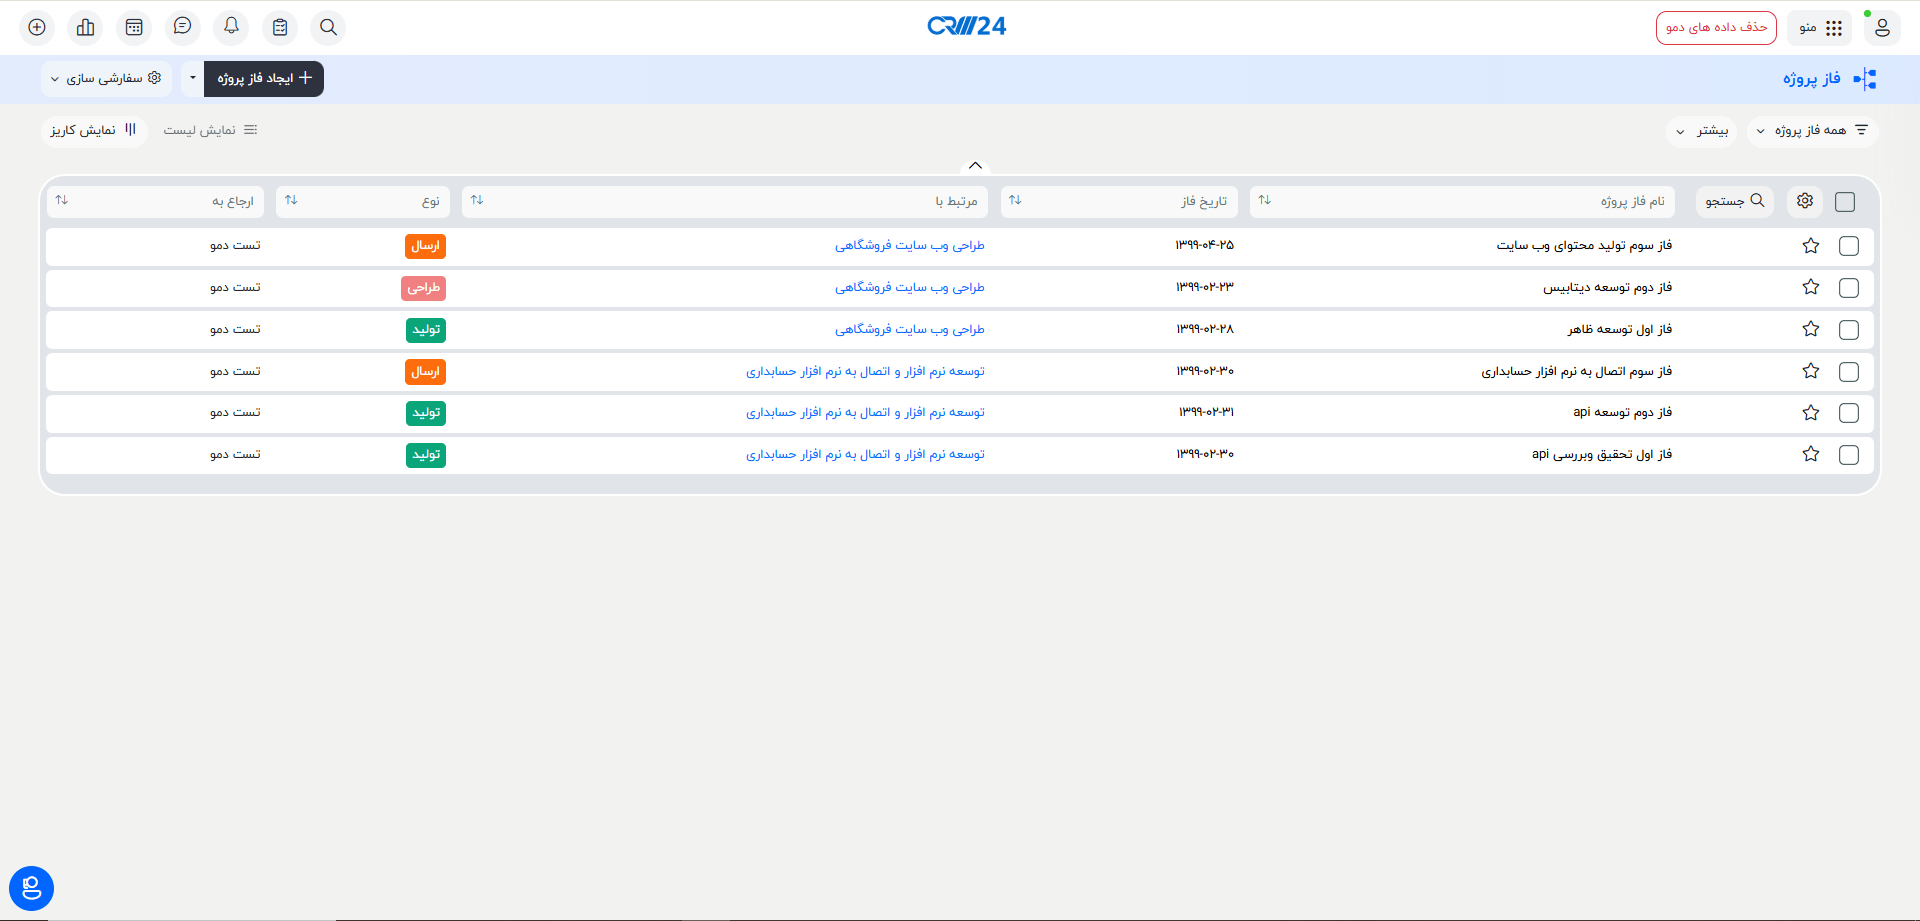Open the notifications bell icon
Image resolution: width=1920 pixels, height=921 pixels.
[x=231, y=27]
